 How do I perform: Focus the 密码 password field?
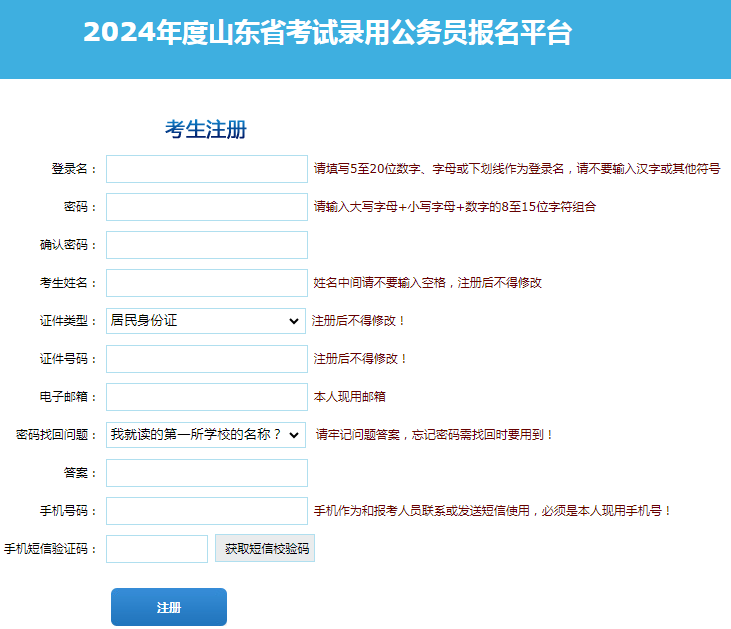pos(207,207)
